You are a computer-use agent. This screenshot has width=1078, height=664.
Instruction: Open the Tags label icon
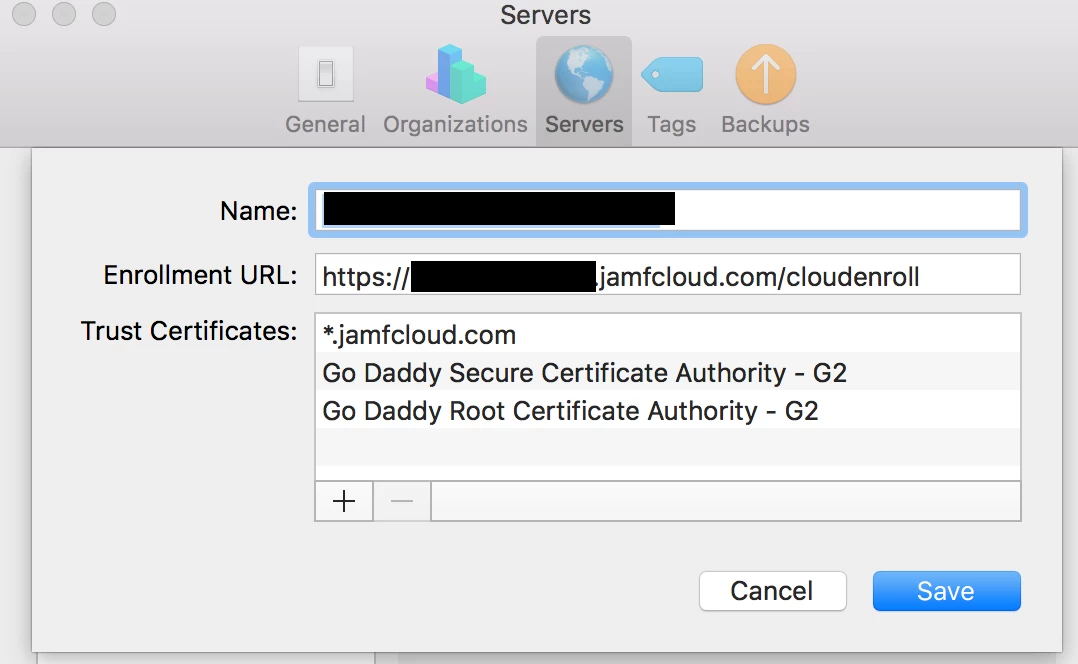[x=672, y=74]
